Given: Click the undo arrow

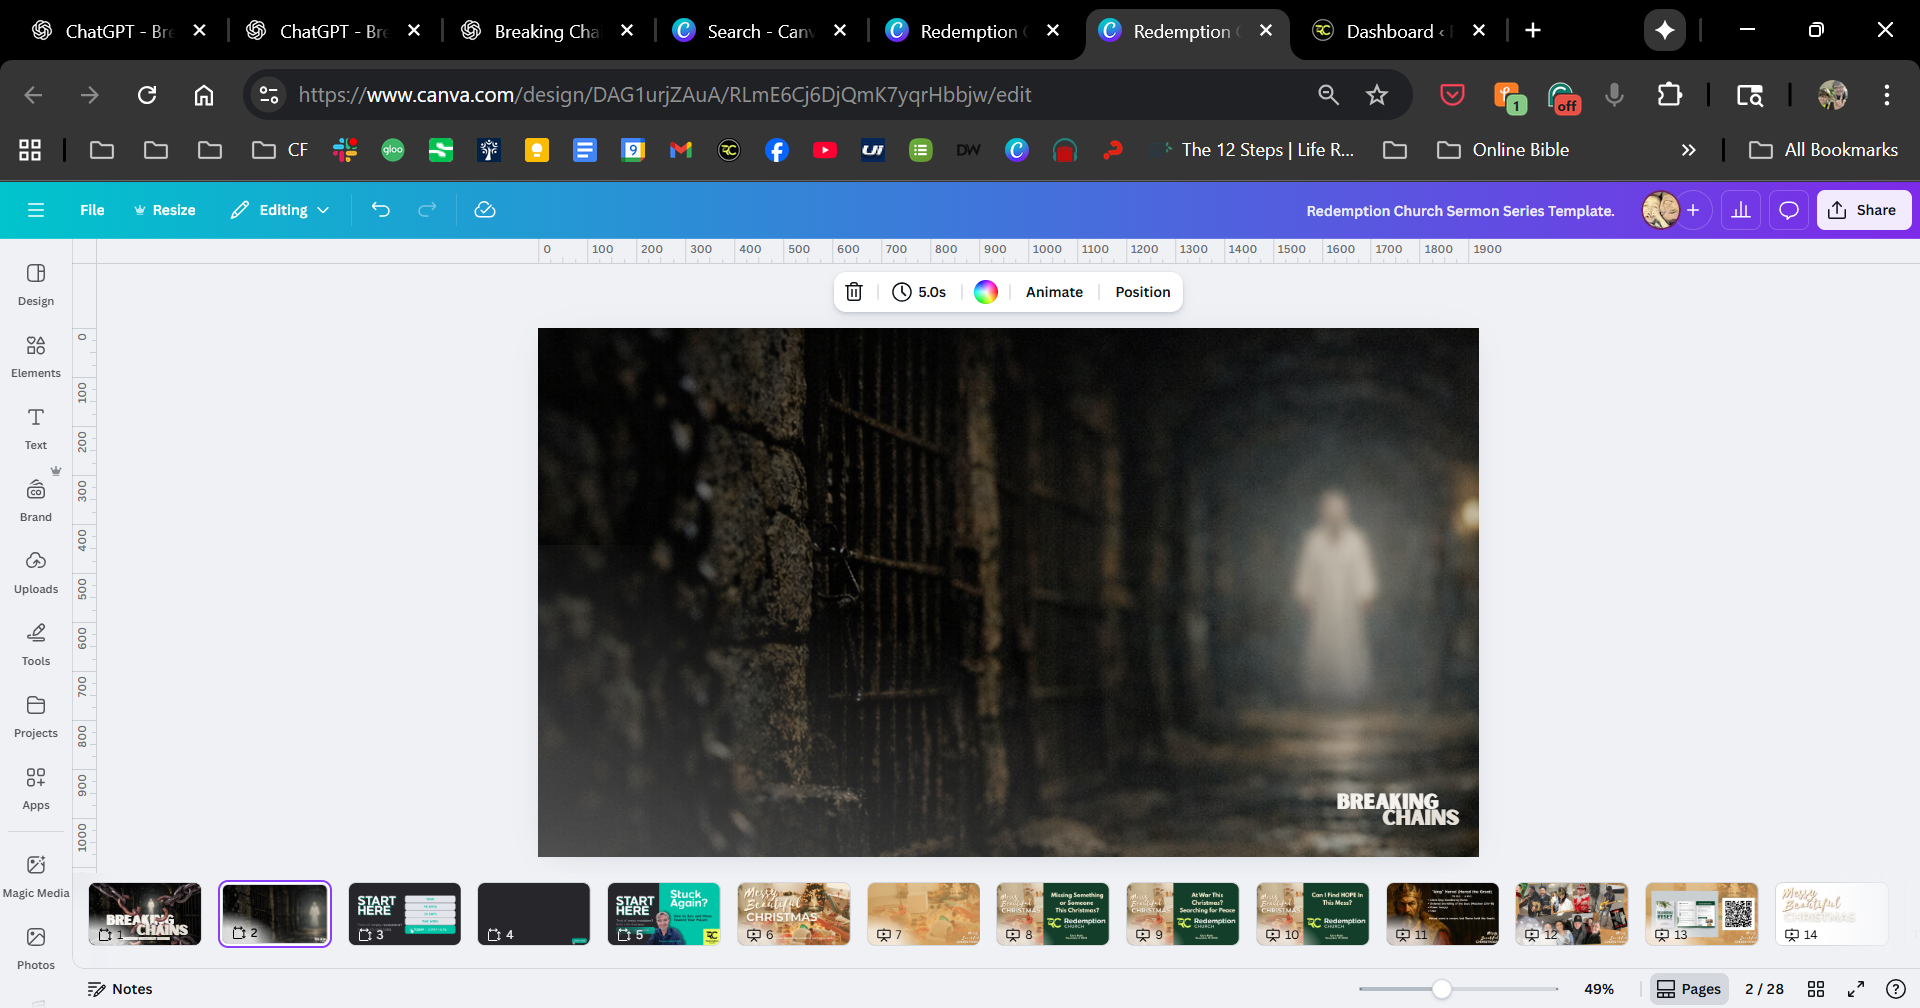Looking at the screenshot, I should click(381, 210).
